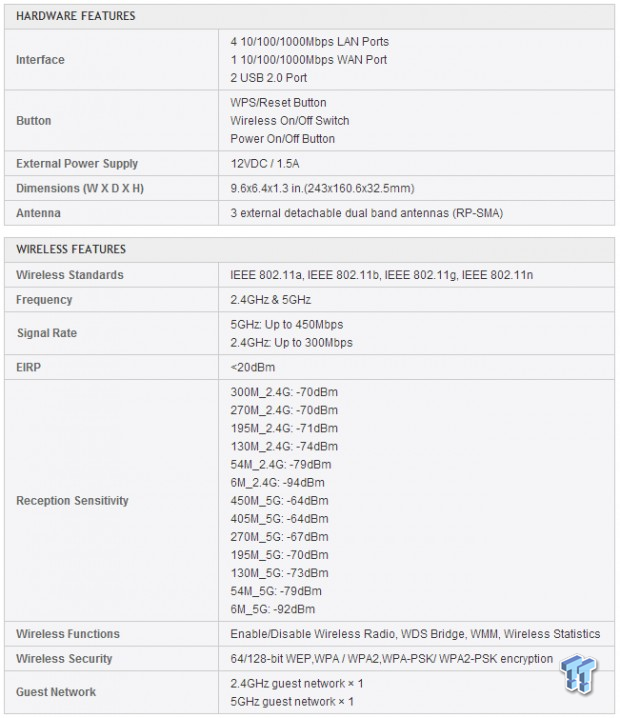Click '5GHz: Up to 450Mbps' text

pos(287,325)
